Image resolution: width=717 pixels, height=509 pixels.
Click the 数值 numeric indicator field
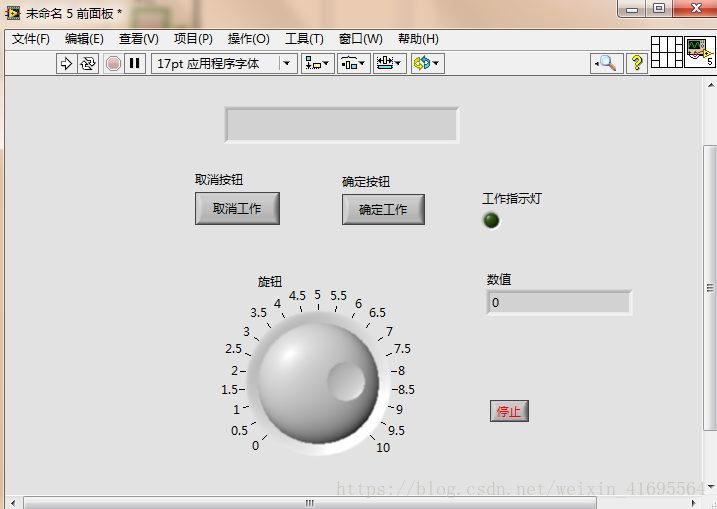559,302
